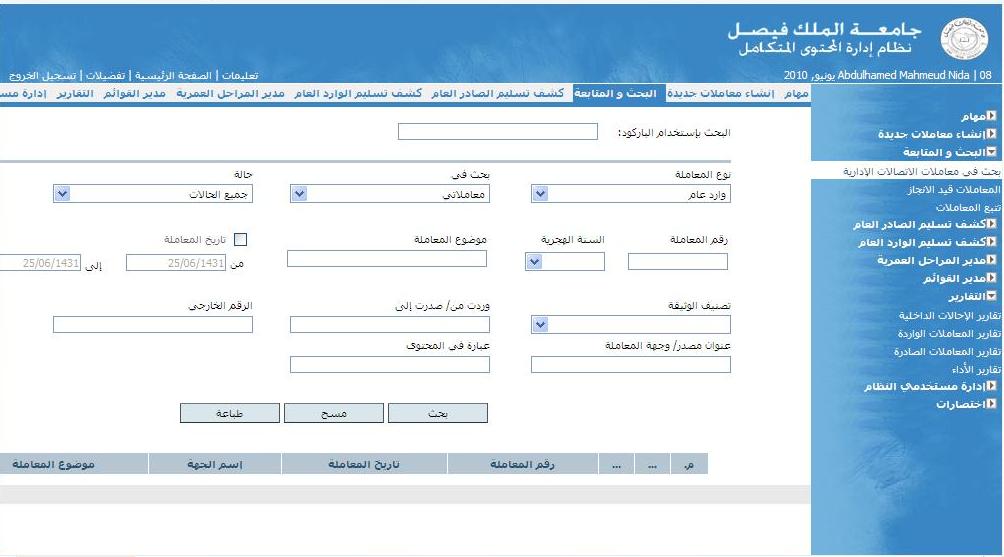Open كشف تسليم الوارد العام tab
The image size is (1004, 557).
[x=358, y=93]
